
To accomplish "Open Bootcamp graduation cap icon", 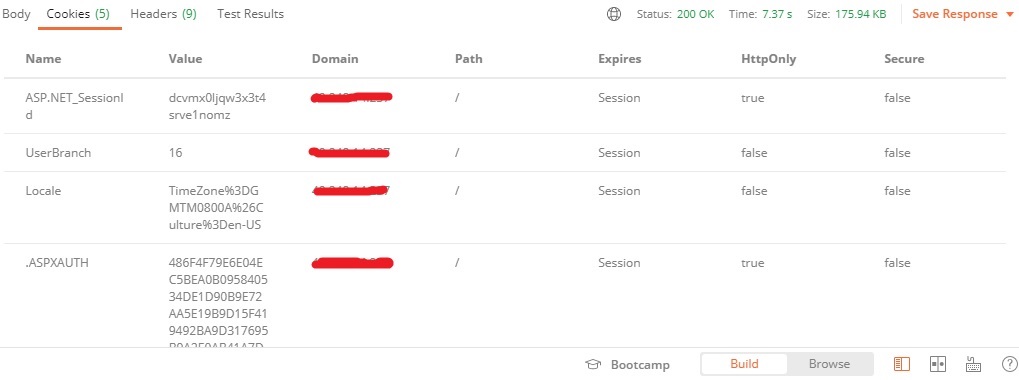I will (593, 364).
